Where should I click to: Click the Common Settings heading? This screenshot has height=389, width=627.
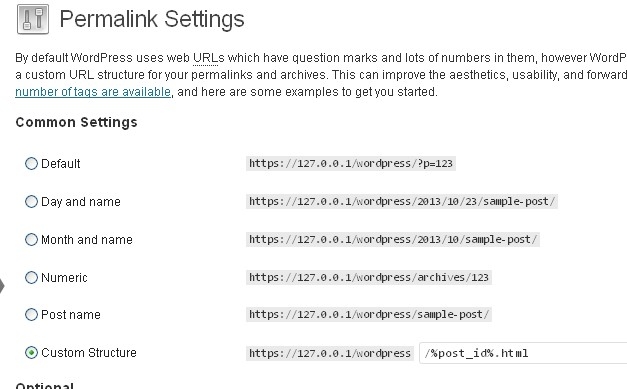[x=76, y=122]
